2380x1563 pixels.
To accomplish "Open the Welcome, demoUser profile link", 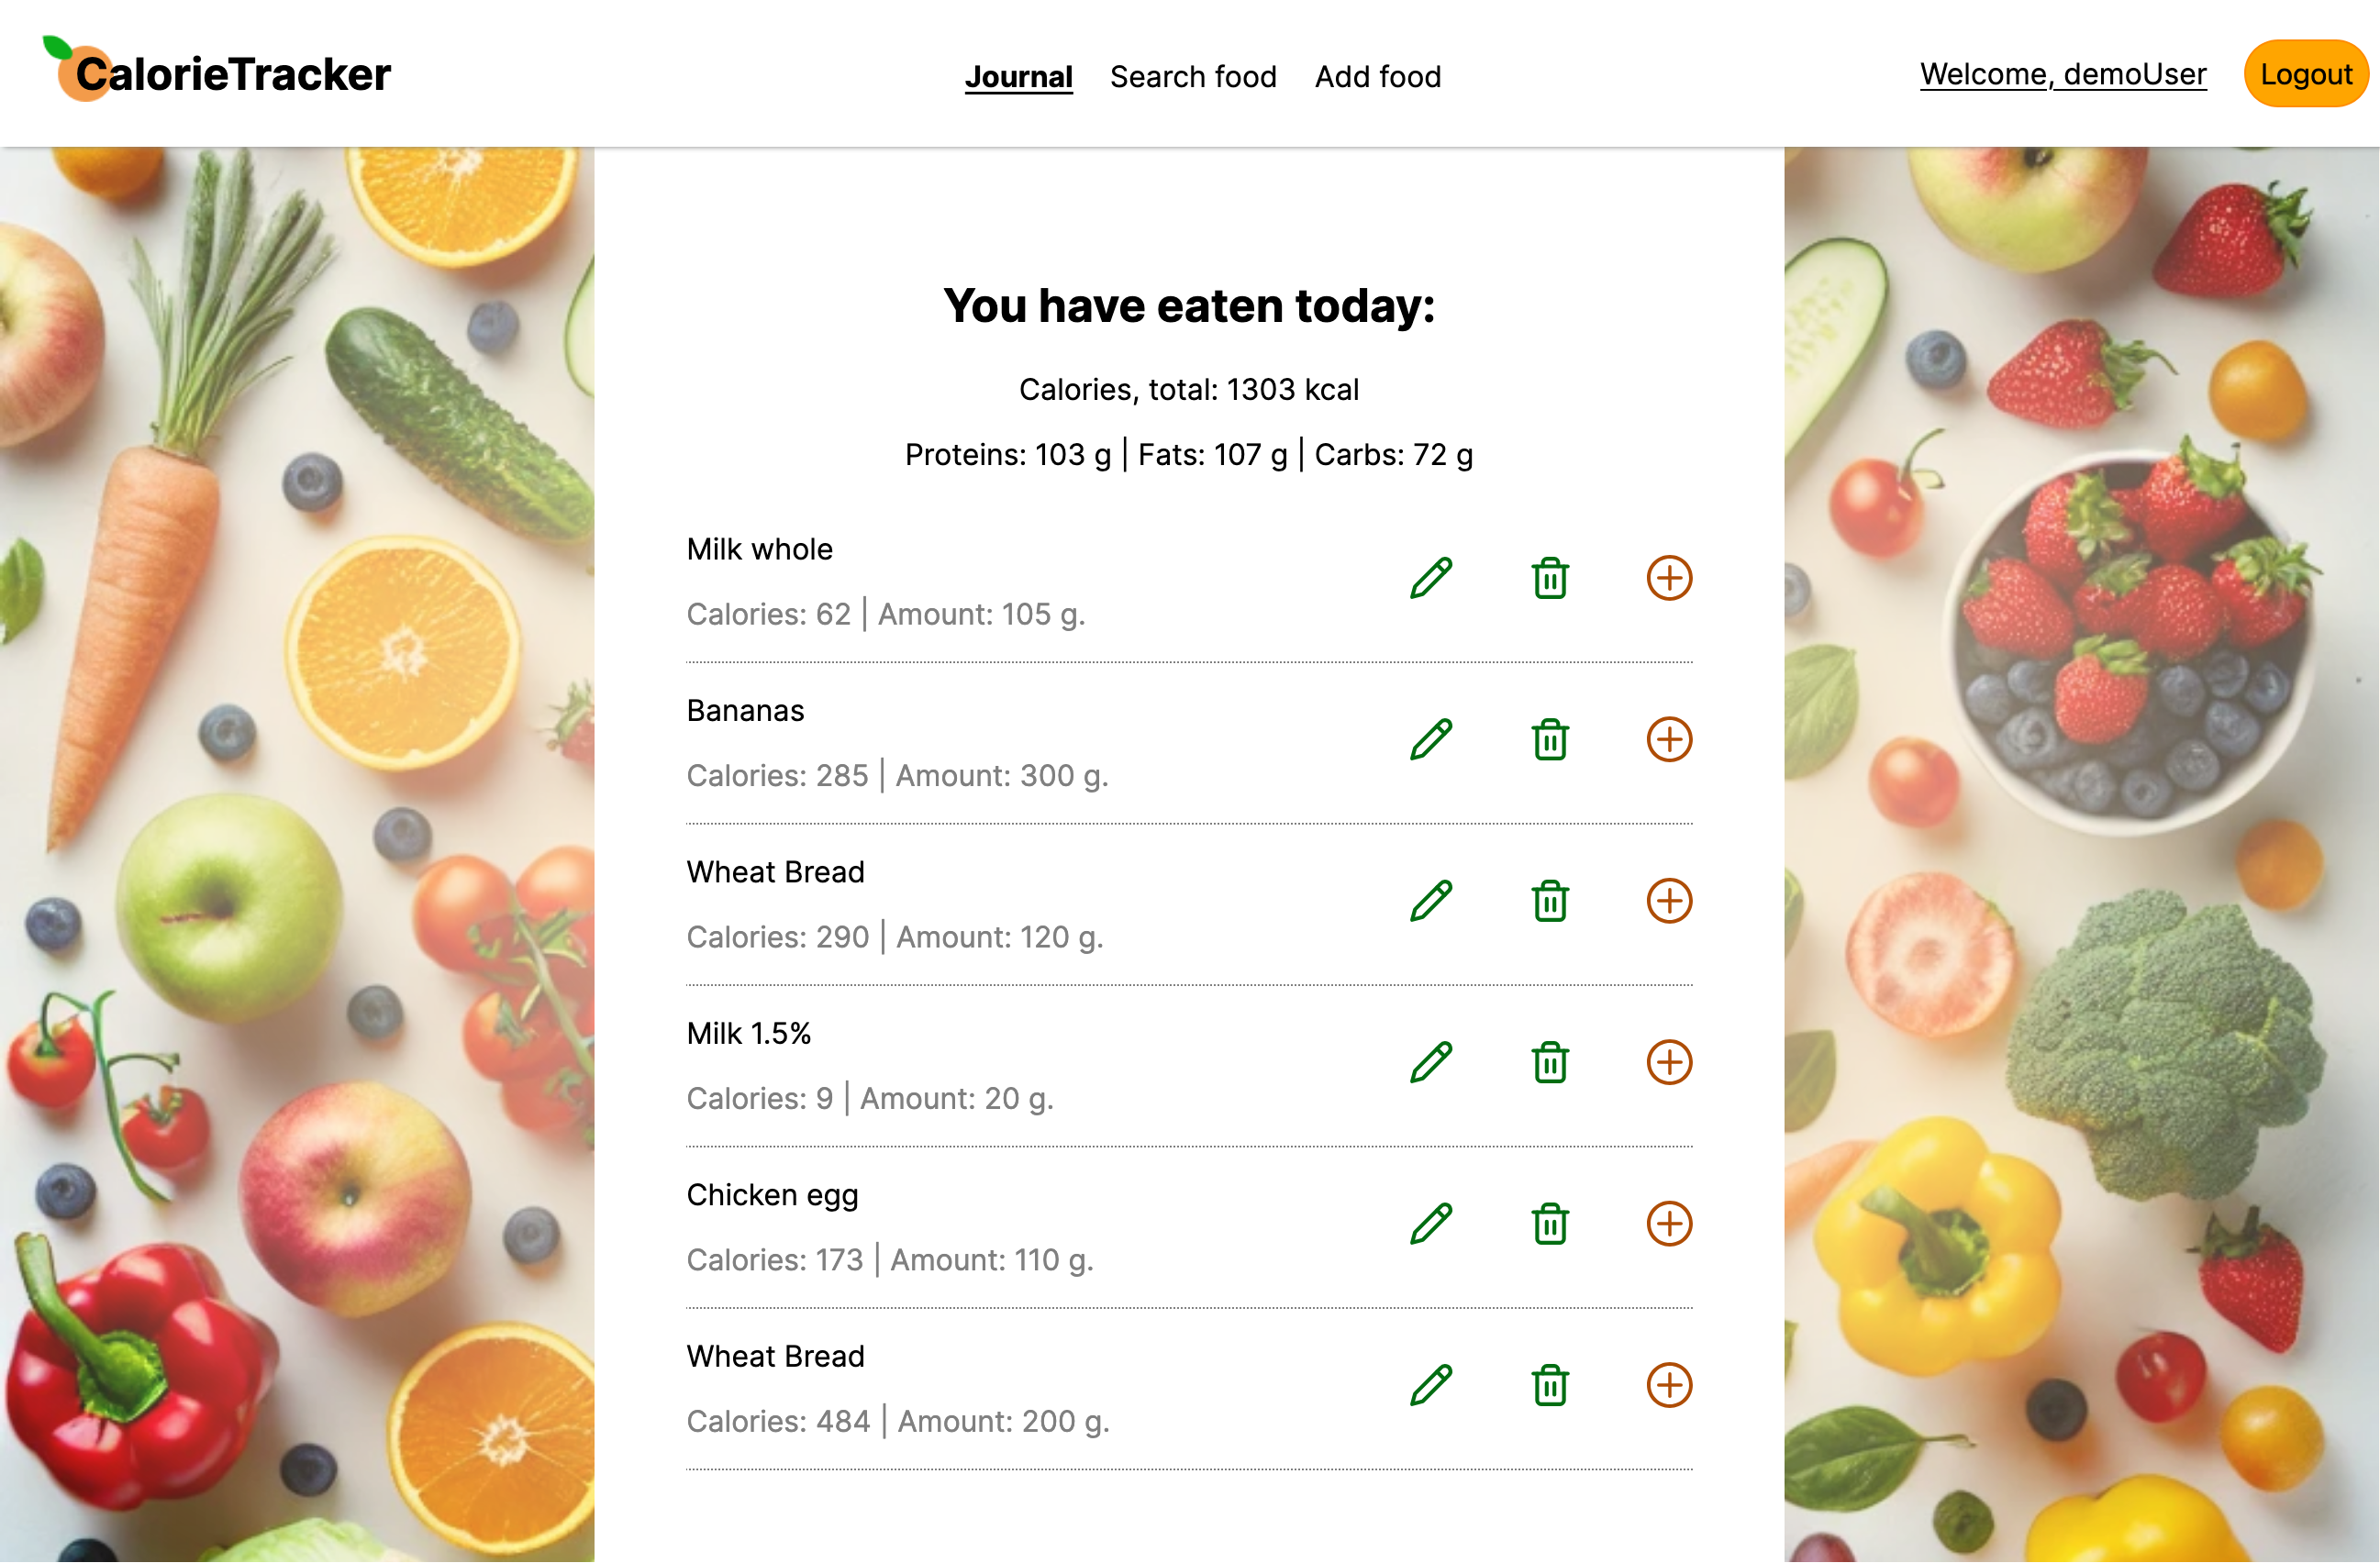I will click(2062, 74).
